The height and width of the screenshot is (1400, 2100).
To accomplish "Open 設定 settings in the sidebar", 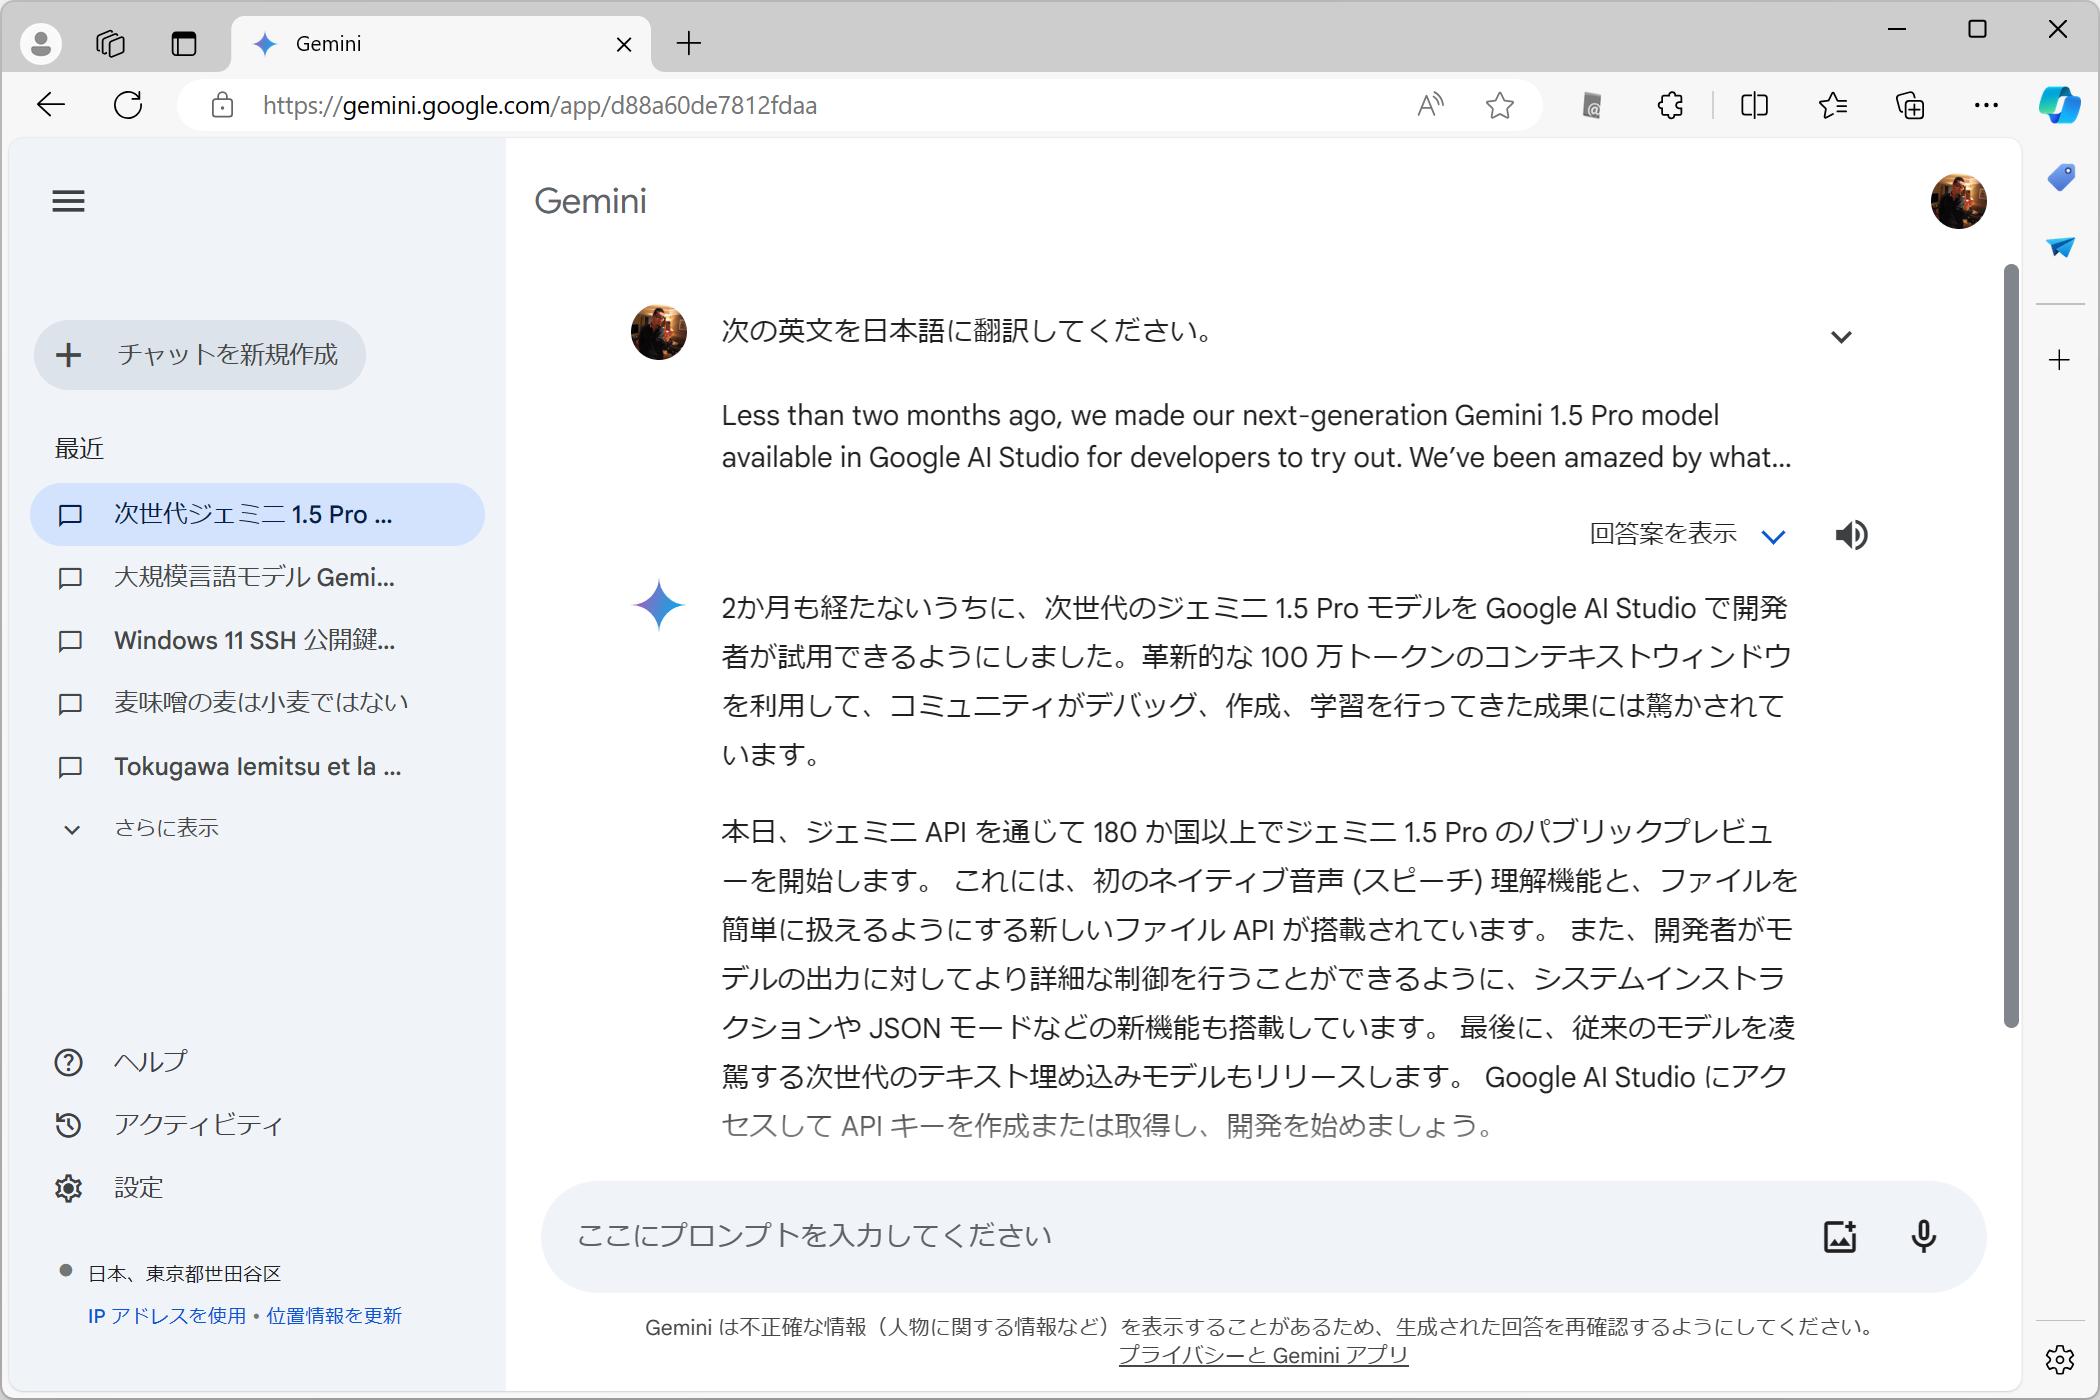I will (108, 1188).
